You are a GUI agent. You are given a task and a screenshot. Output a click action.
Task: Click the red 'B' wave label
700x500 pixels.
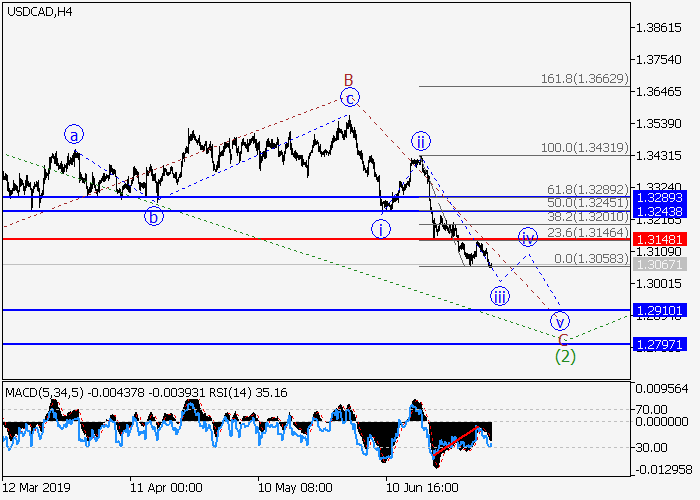point(349,79)
